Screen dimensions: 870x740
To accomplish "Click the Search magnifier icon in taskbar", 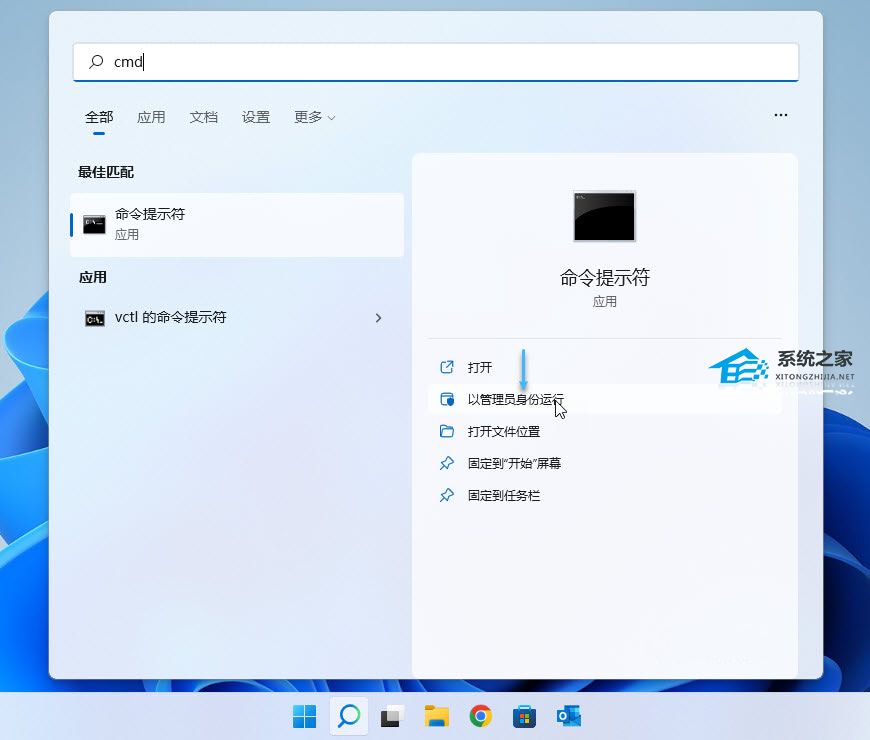I will tap(348, 716).
